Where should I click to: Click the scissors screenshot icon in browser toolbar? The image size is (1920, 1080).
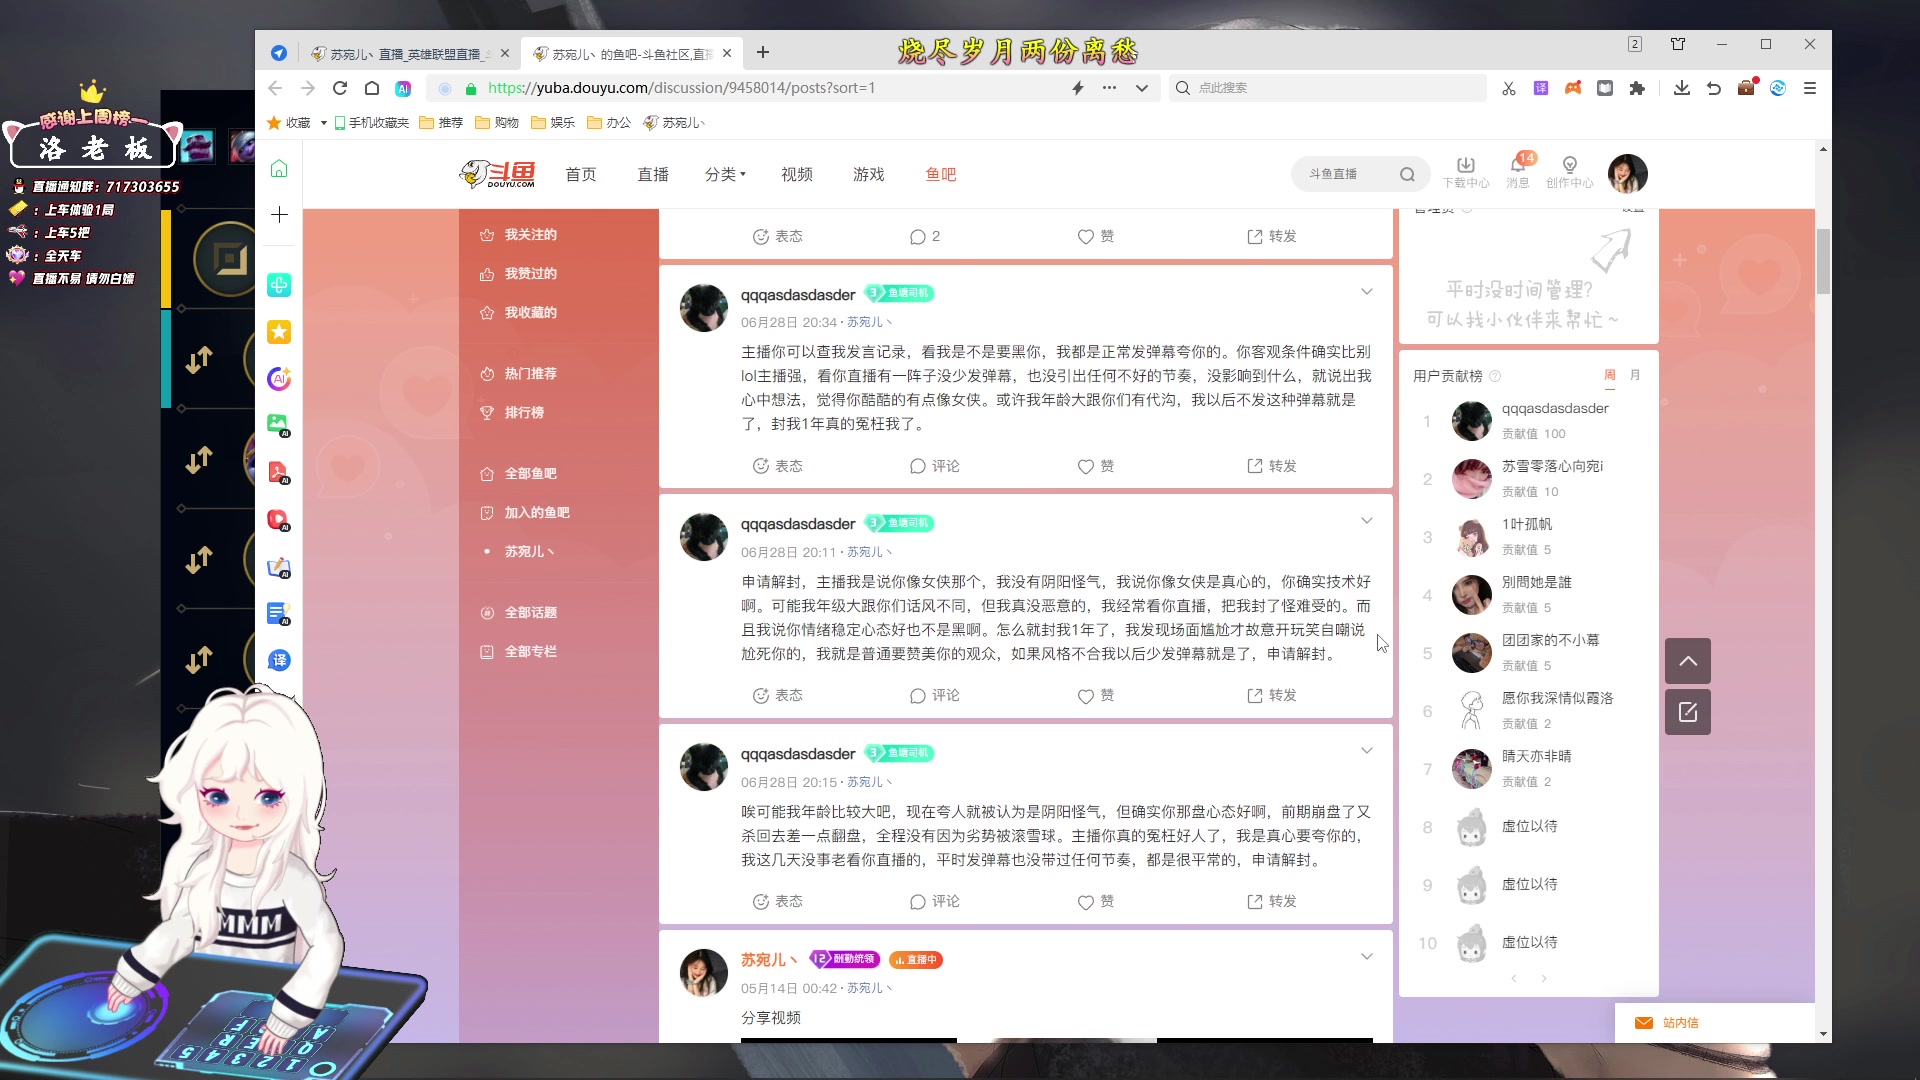tap(1508, 88)
